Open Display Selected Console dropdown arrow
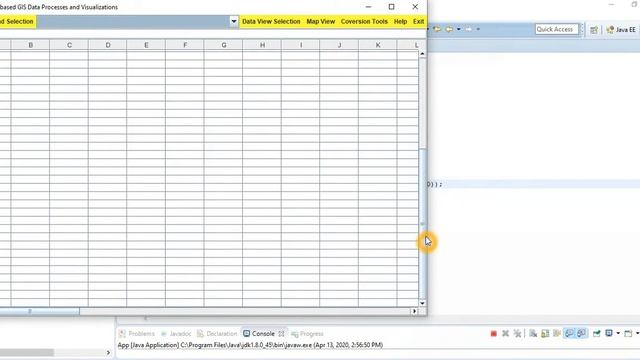Image resolution: width=640 pixels, height=360 pixels. pyautogui.click(x=618, y=333)
